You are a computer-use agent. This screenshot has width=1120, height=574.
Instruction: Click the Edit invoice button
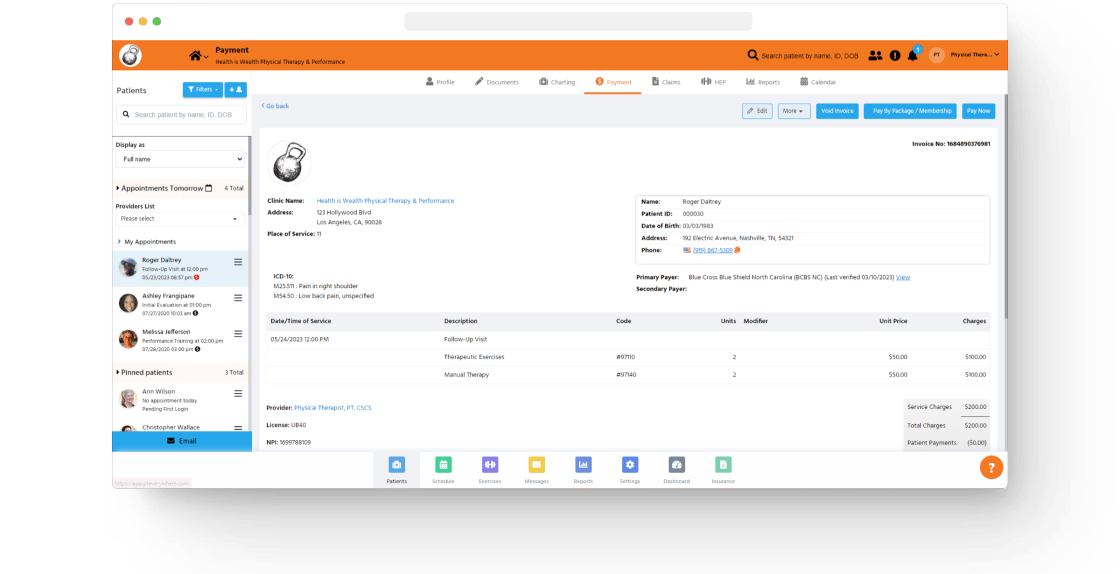tap(757, 111)
